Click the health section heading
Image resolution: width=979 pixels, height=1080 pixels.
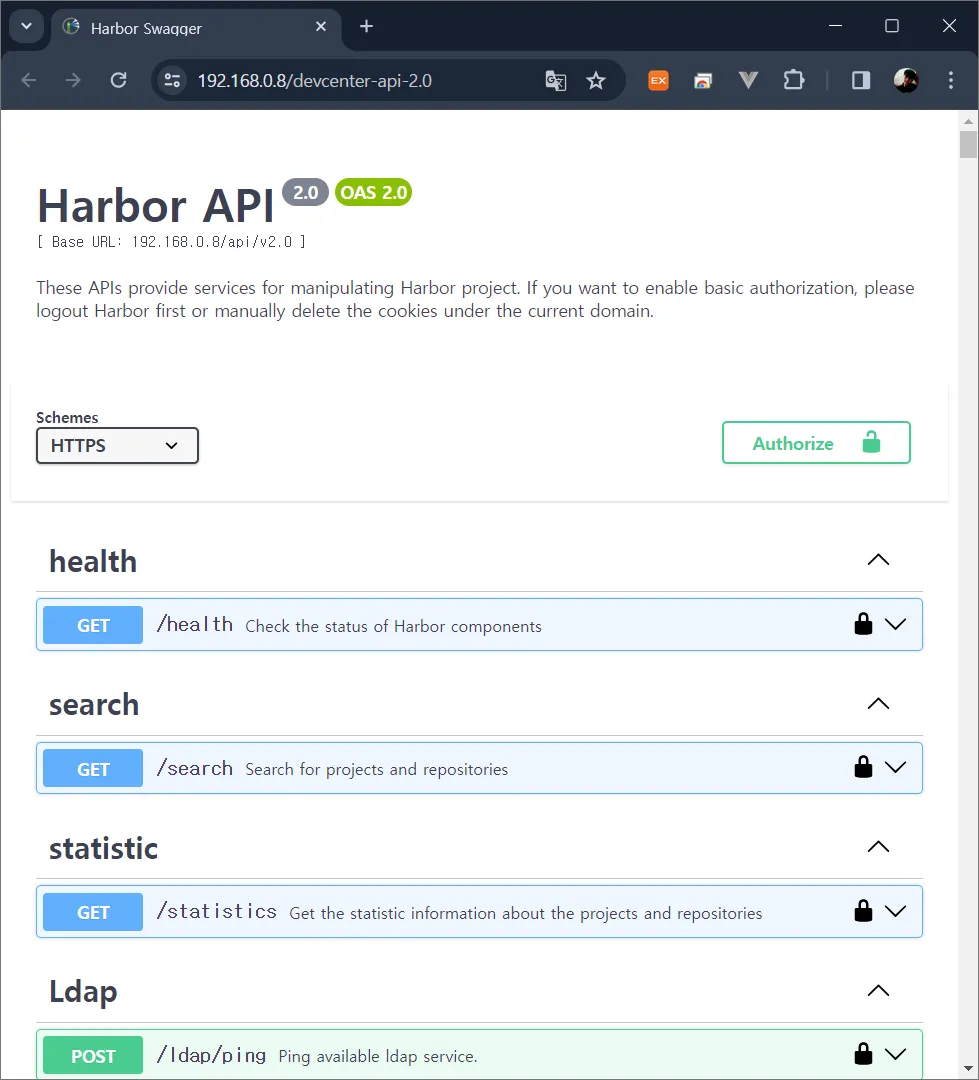[x=93, y=561]
